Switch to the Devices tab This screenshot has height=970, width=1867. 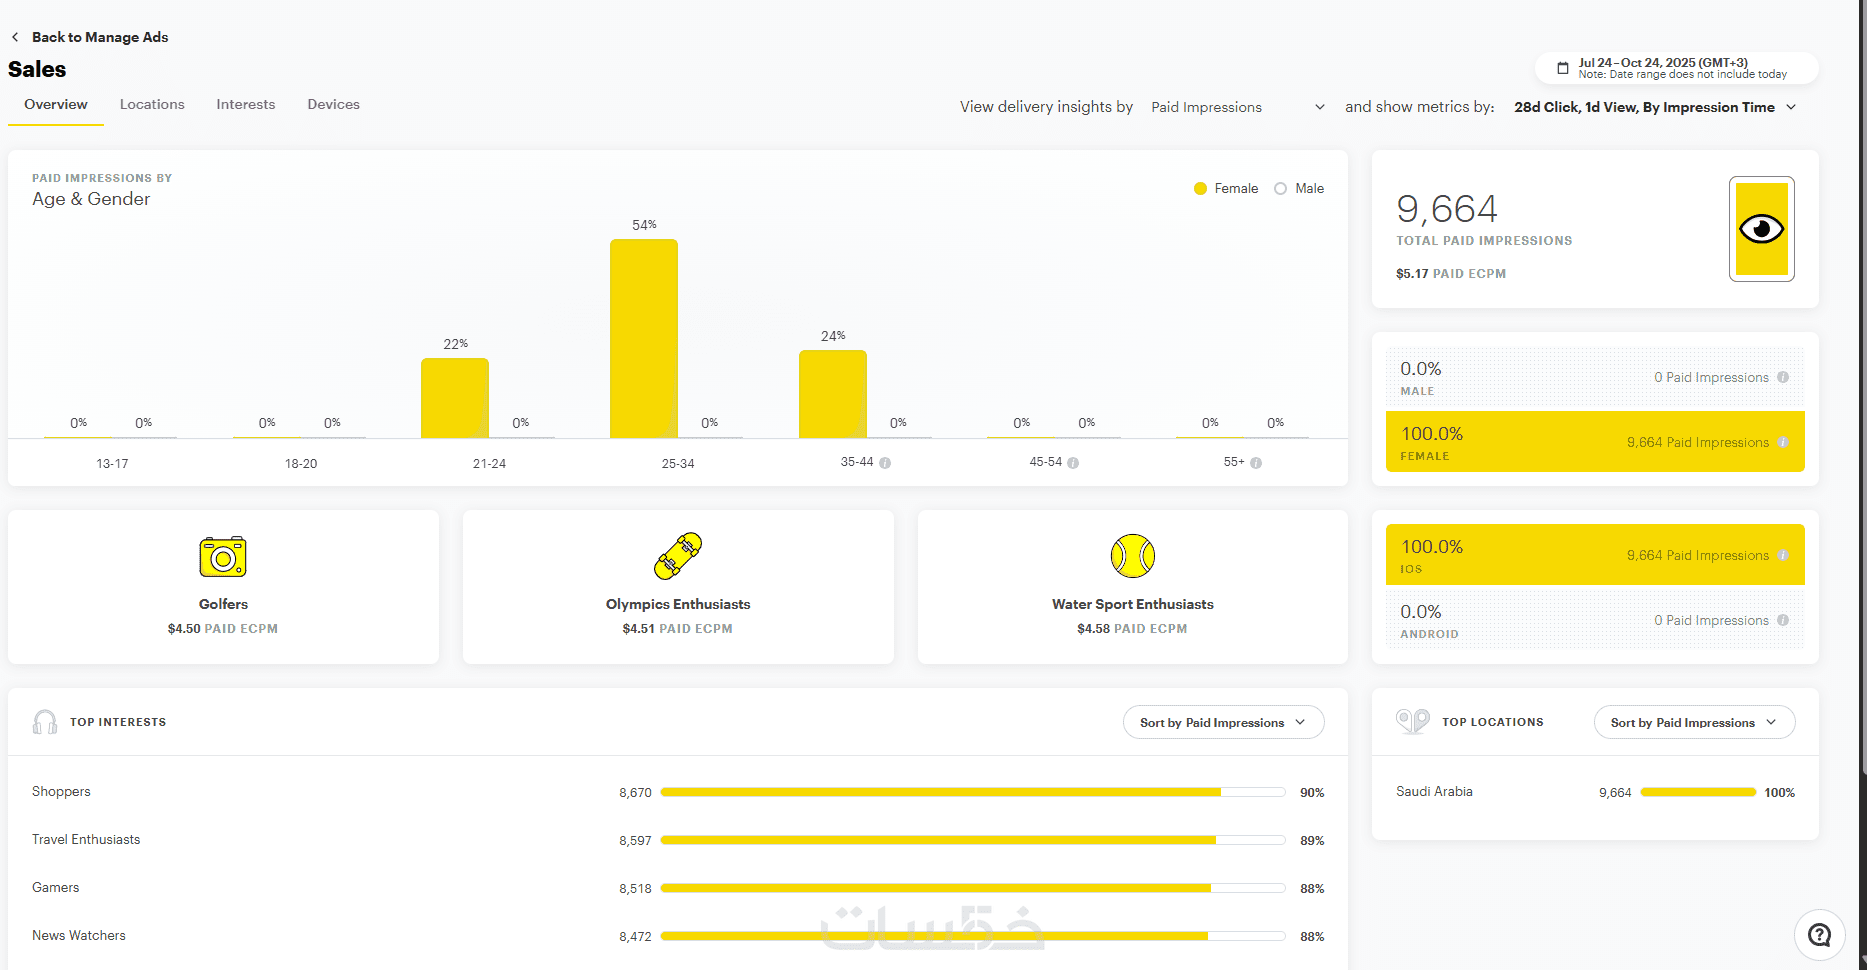click(x=333, y=104)
